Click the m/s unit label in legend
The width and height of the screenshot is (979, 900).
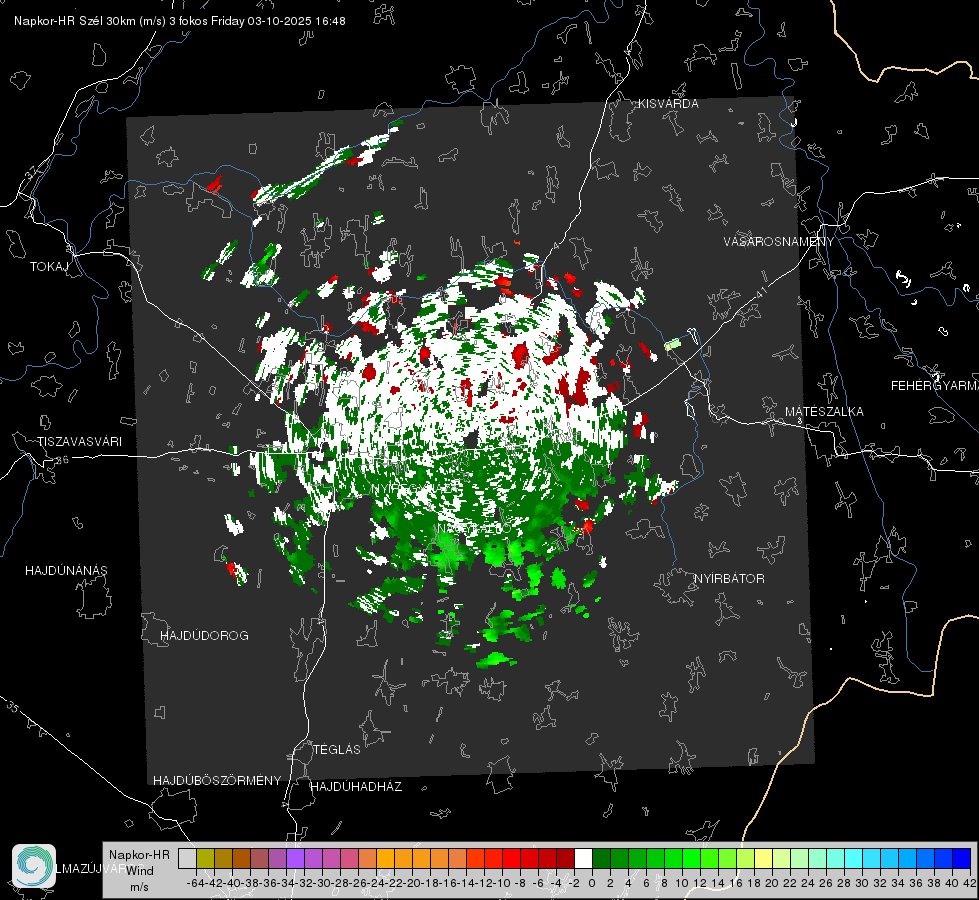(x=139, y=887)
